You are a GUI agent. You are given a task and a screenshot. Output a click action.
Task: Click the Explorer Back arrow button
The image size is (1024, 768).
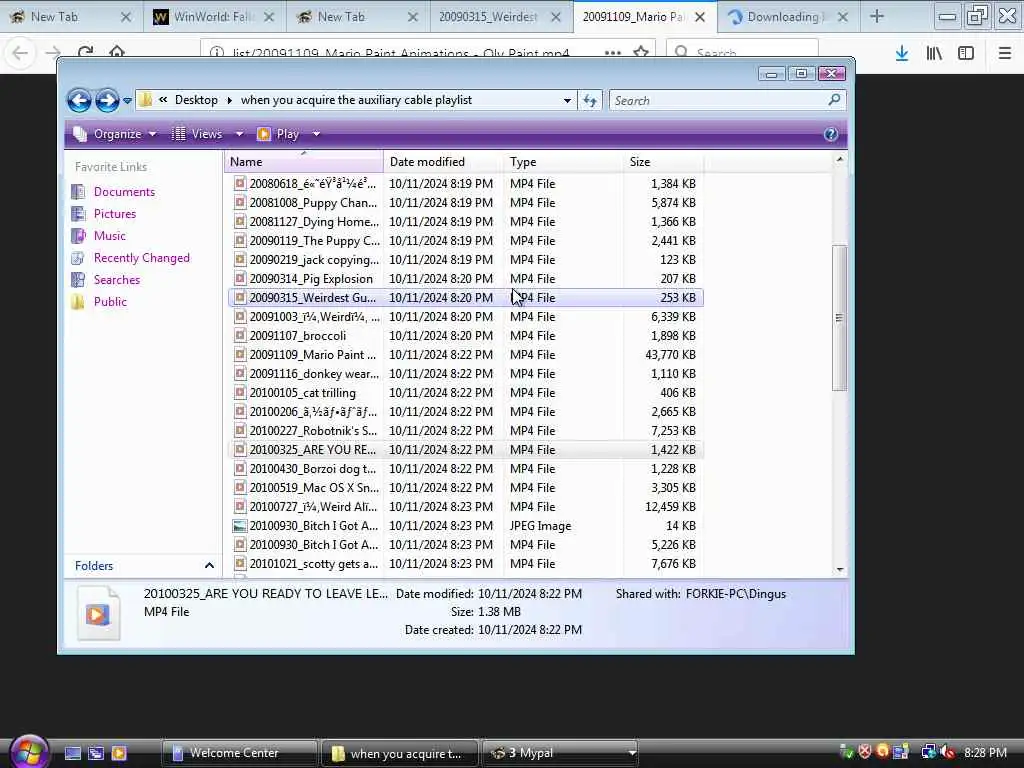[x=79, y=101]
